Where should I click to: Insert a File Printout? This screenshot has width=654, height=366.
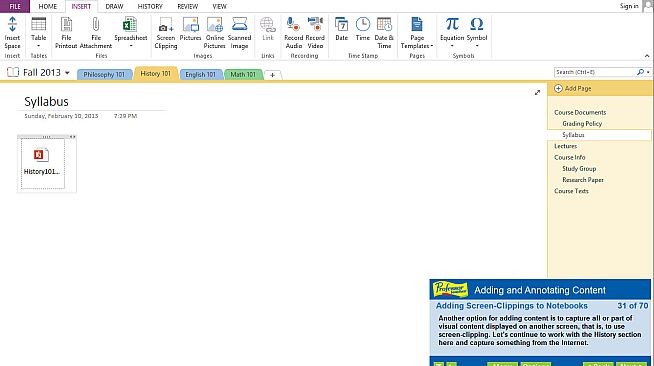[x=66, y=33]
